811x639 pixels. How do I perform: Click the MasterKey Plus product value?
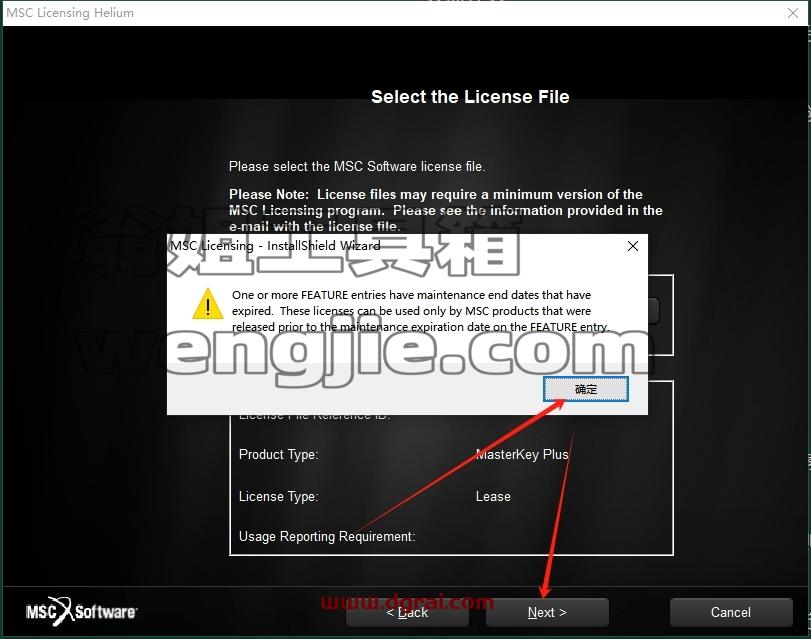522,454
